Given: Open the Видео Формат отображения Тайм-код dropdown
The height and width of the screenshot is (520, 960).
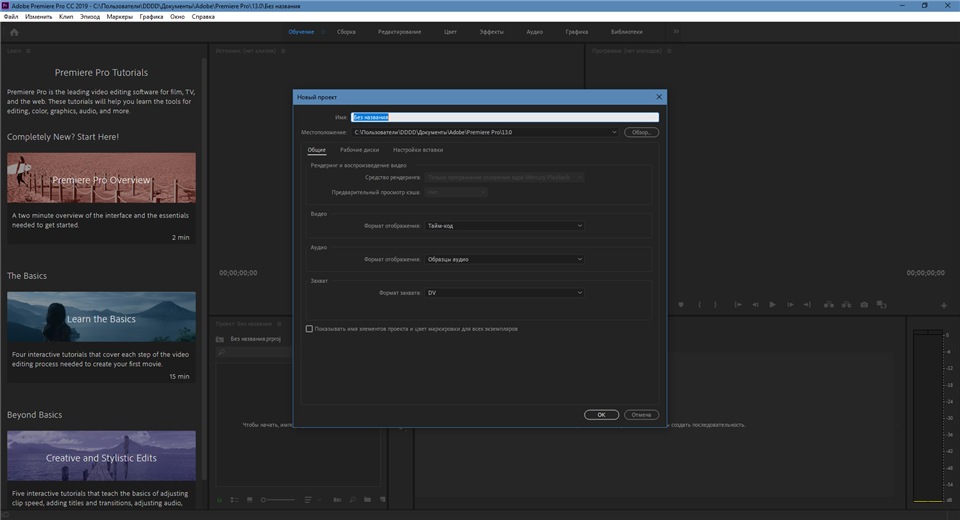Looking at the screenshot, I should (504, 226).
